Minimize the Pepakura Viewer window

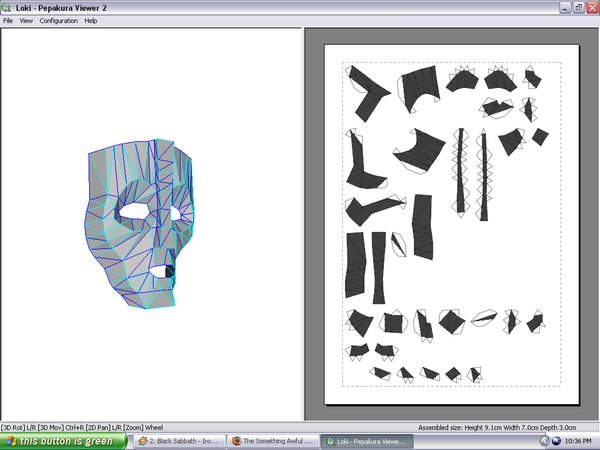coord(563,7)
